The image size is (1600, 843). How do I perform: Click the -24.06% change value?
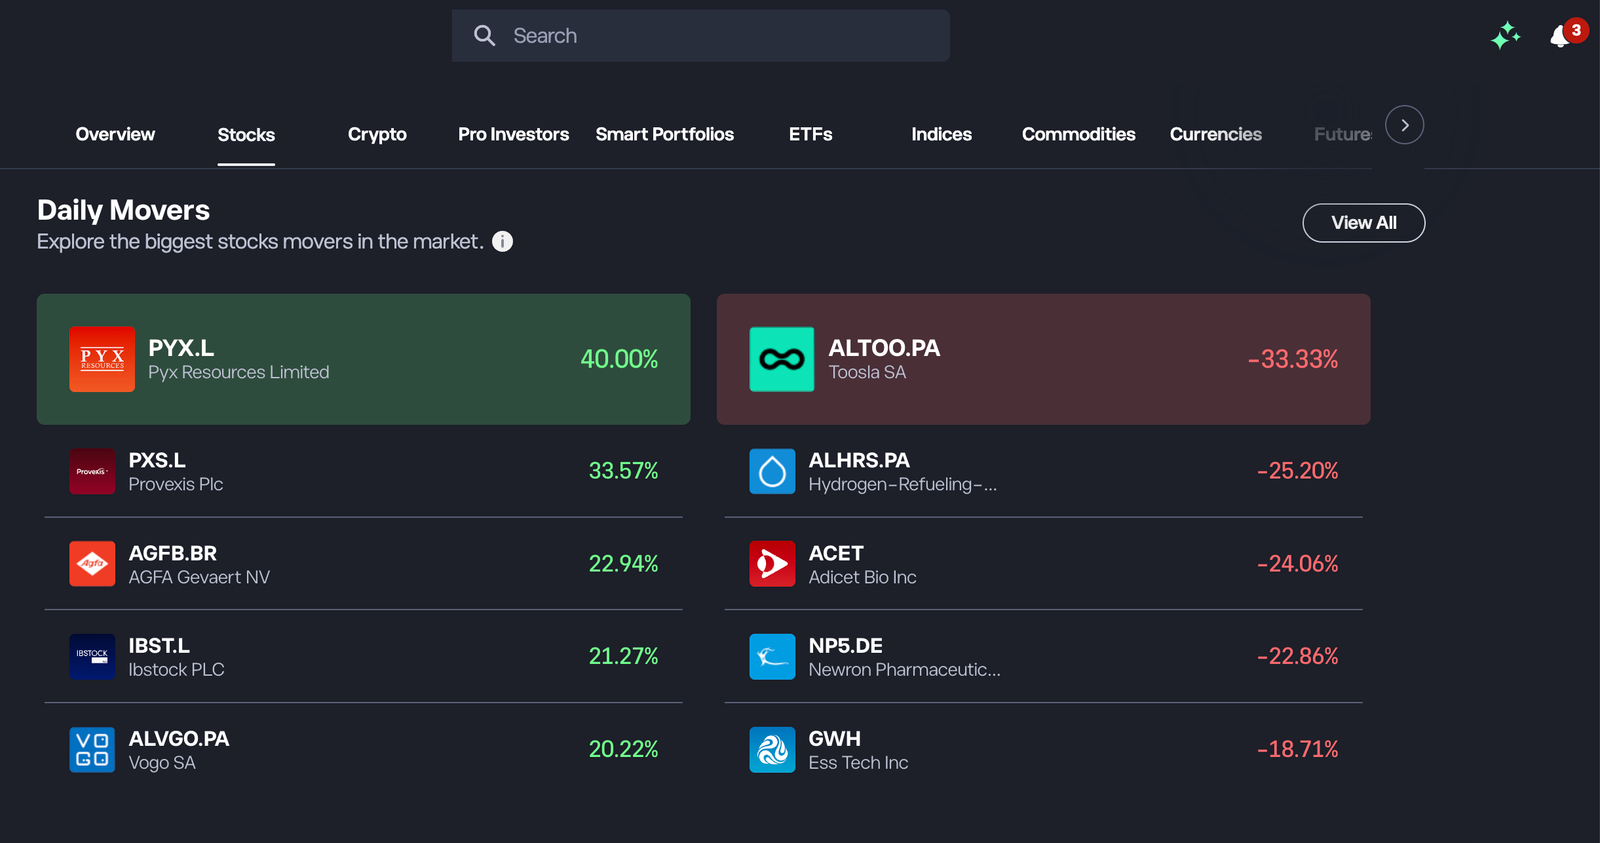pos(1297,564)
